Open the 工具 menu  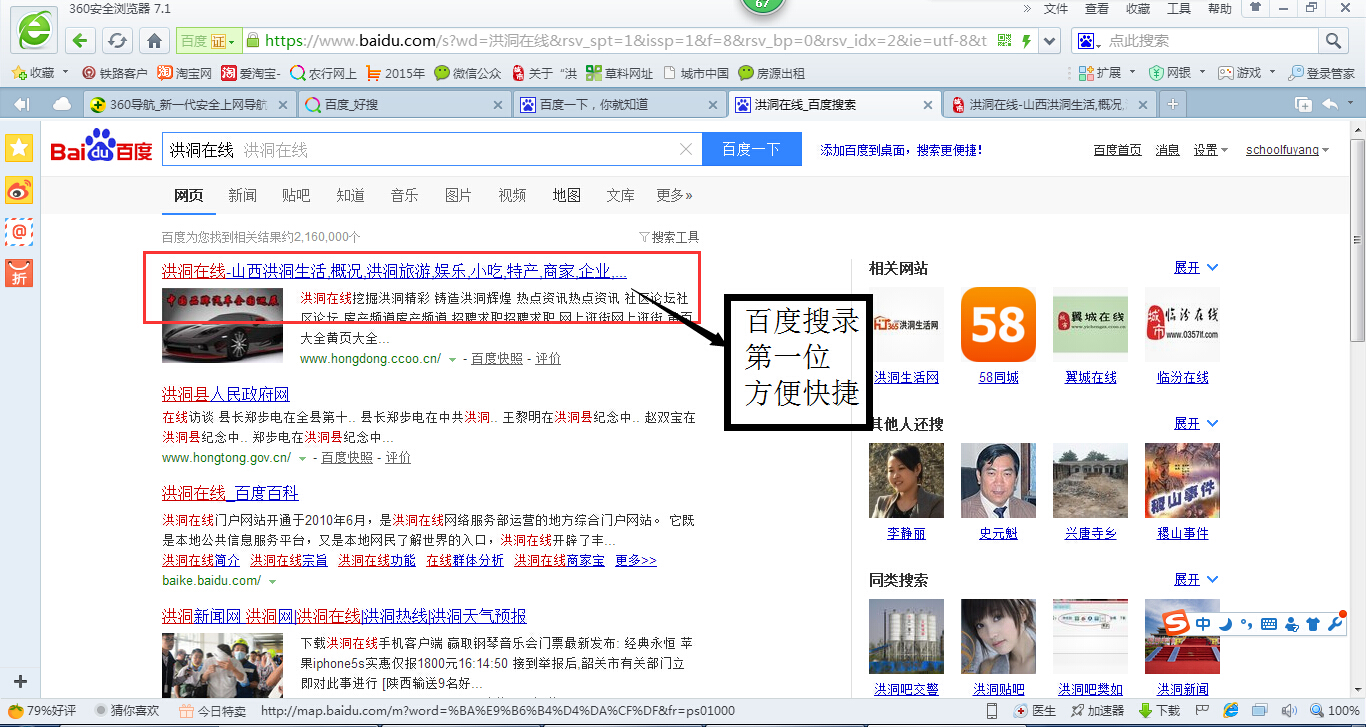click(1179, 9)
